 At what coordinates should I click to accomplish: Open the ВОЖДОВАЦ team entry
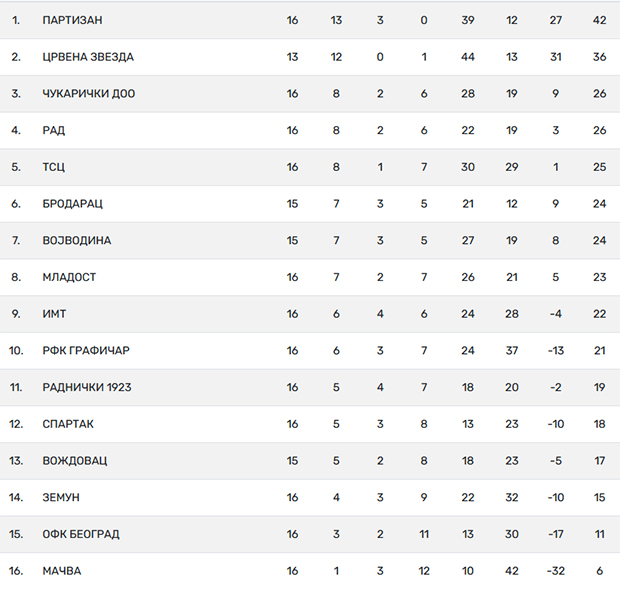[x=75, y=461]
